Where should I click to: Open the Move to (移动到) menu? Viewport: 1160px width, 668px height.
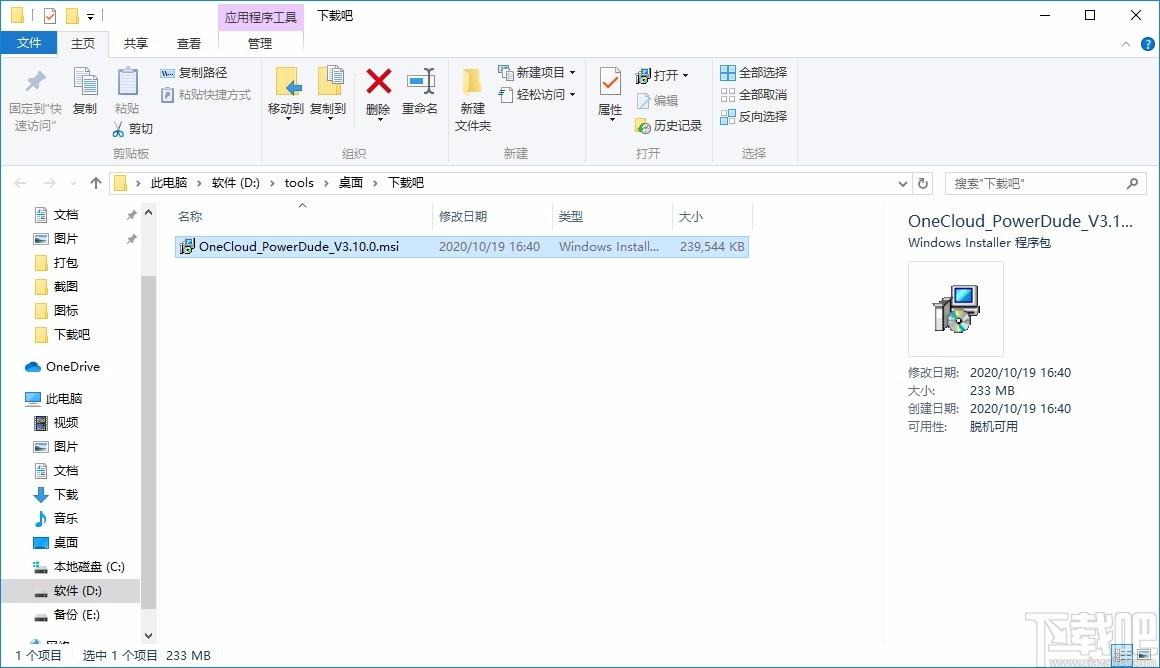coord(286,92)
